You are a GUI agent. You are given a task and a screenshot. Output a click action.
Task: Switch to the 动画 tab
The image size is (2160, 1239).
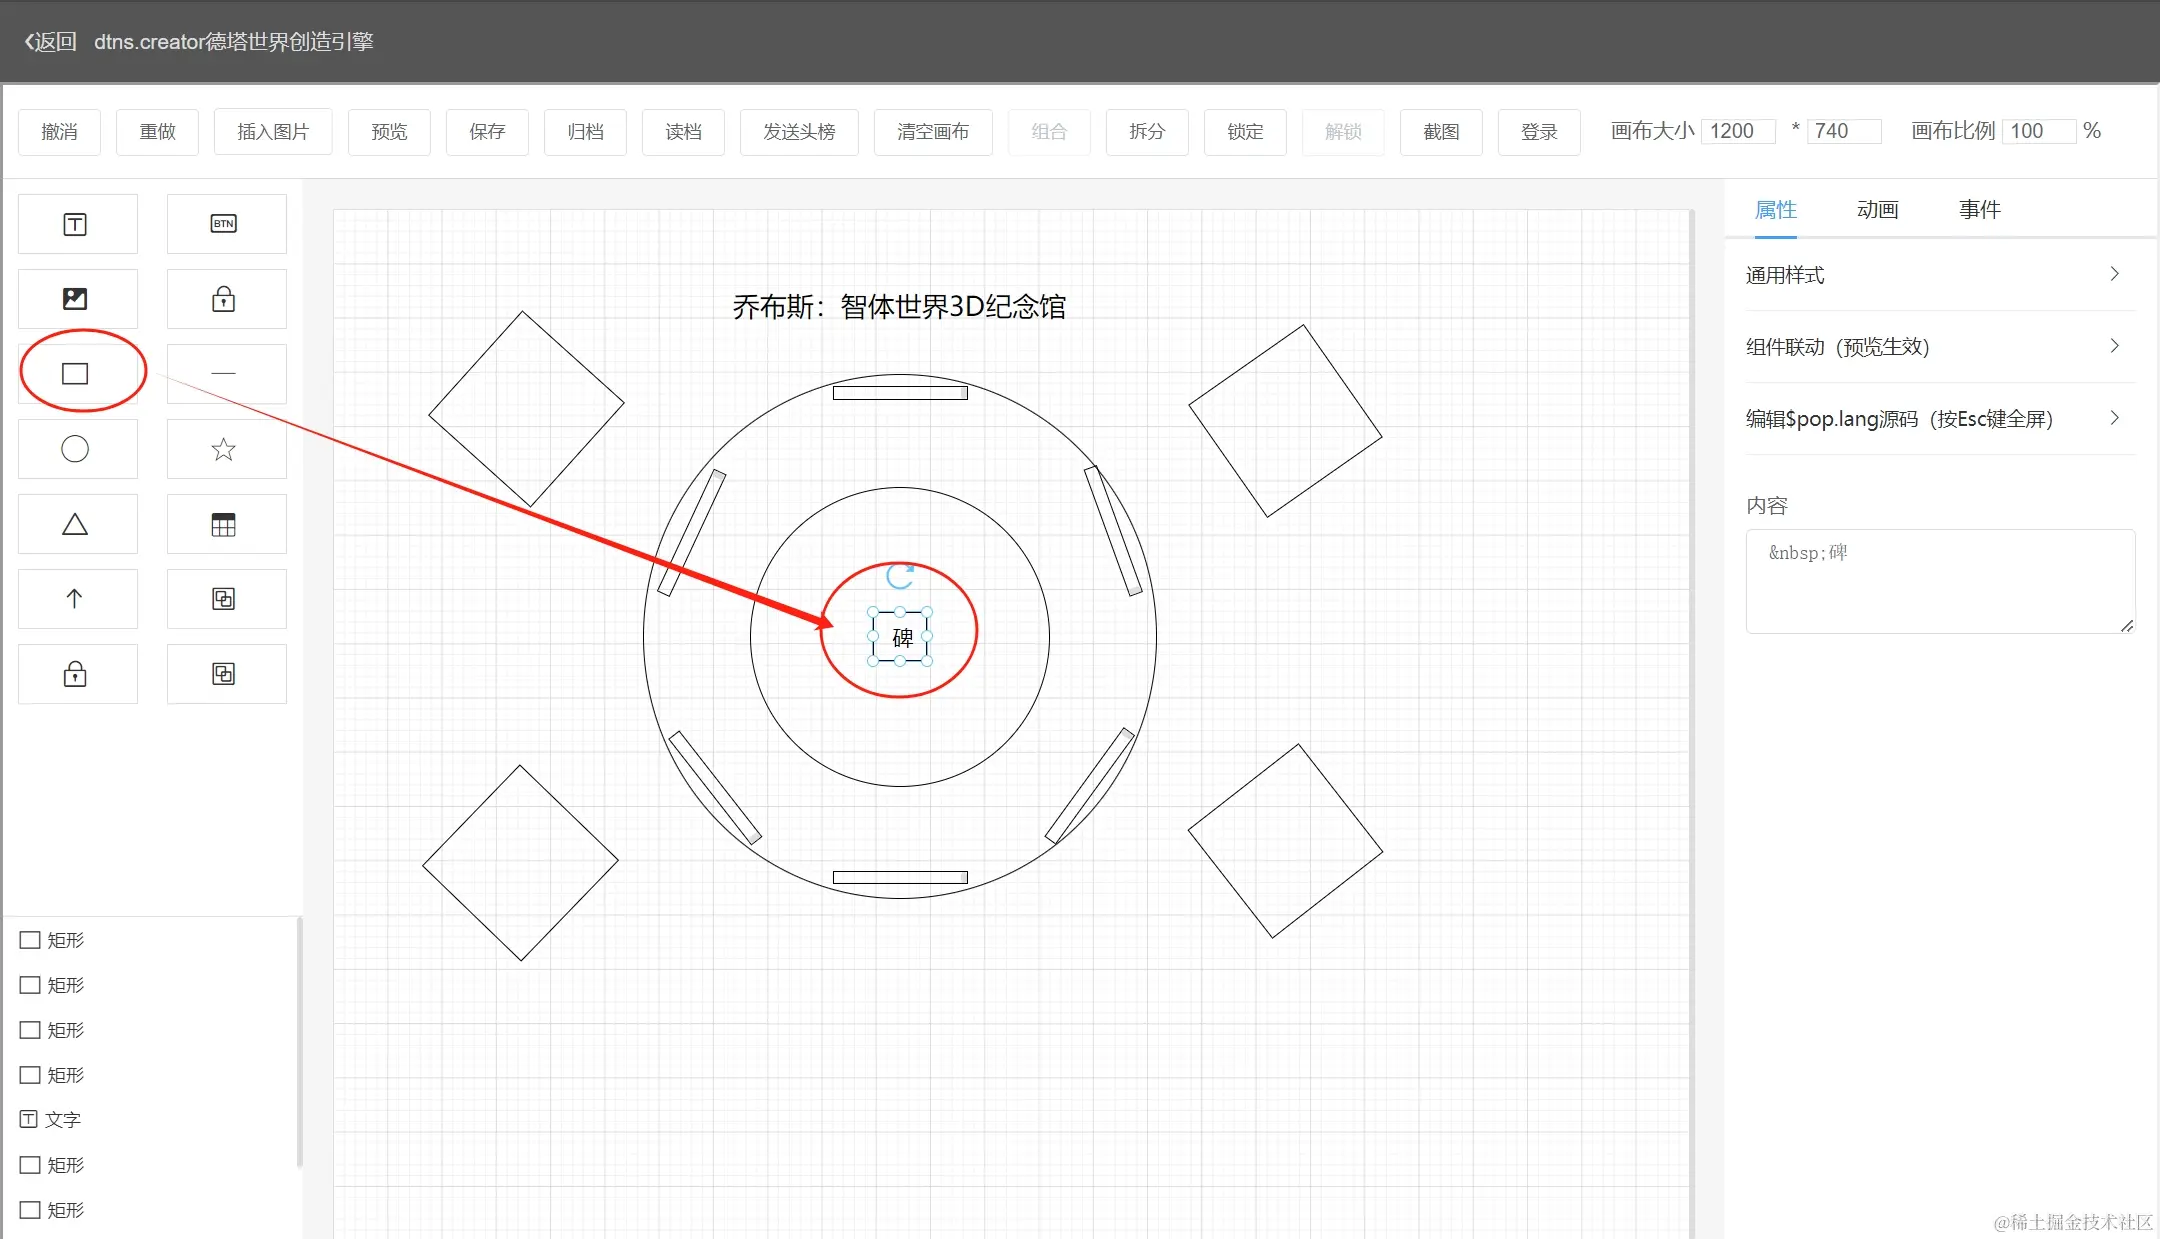tap(1877, 210)
